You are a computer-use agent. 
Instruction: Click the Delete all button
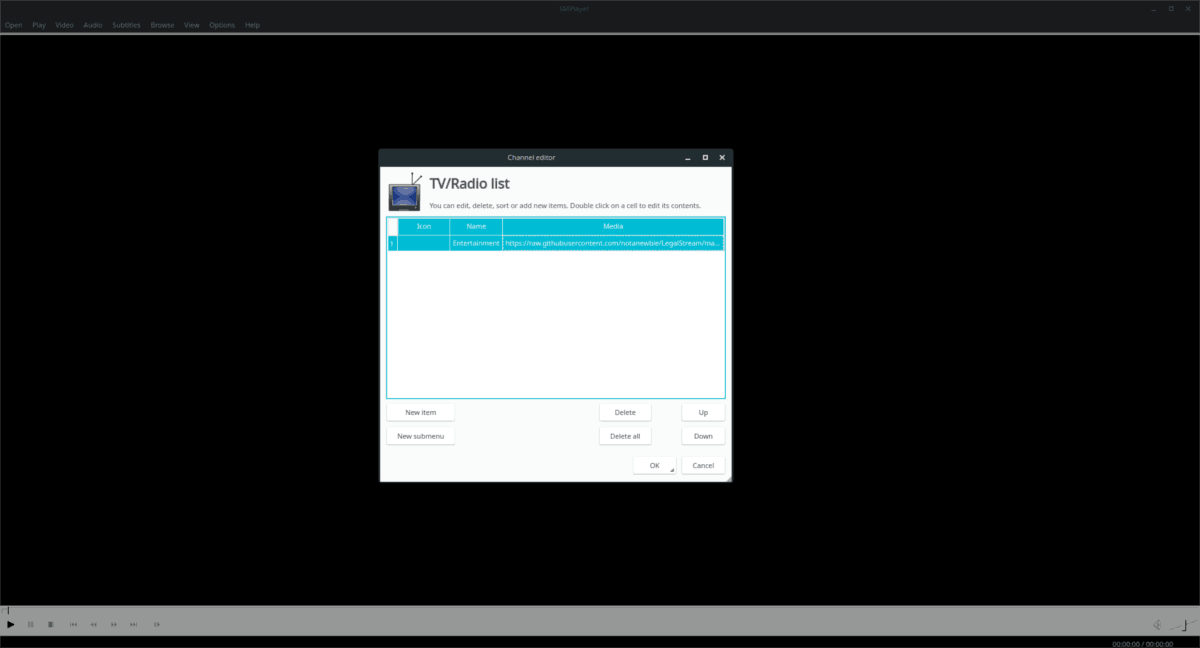click(x=625, y=435)
